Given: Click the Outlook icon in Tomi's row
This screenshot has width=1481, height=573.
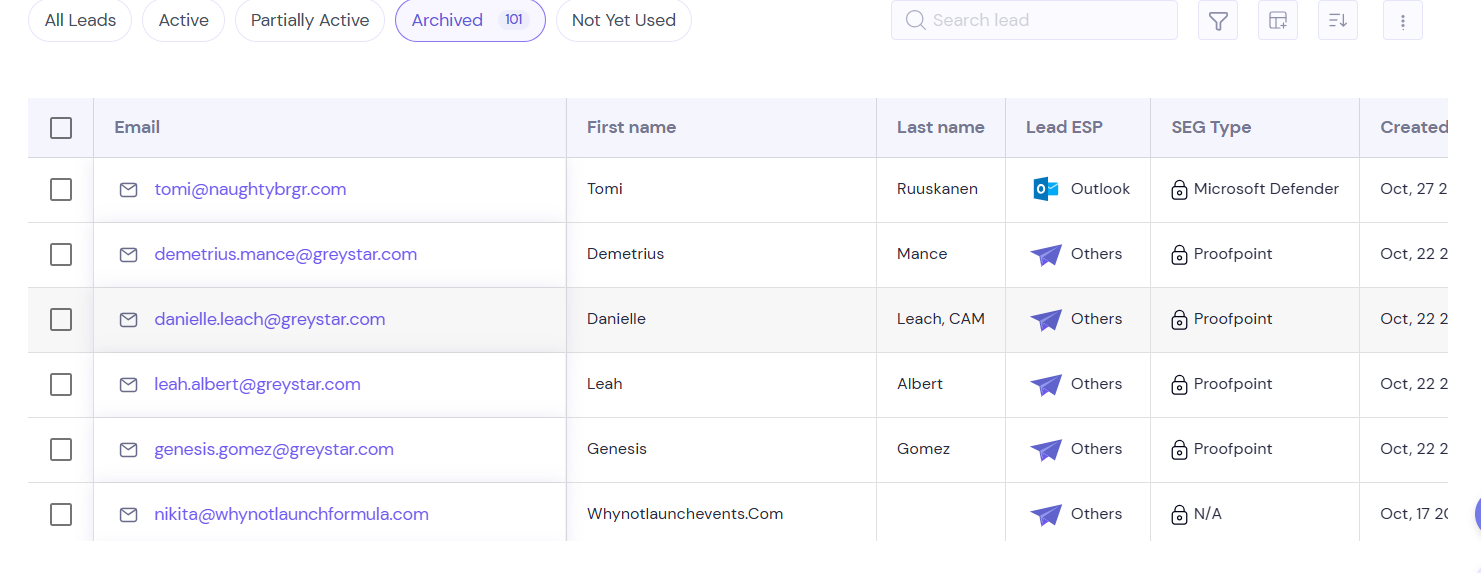Looking at the screenshot, I should 1046,189.
